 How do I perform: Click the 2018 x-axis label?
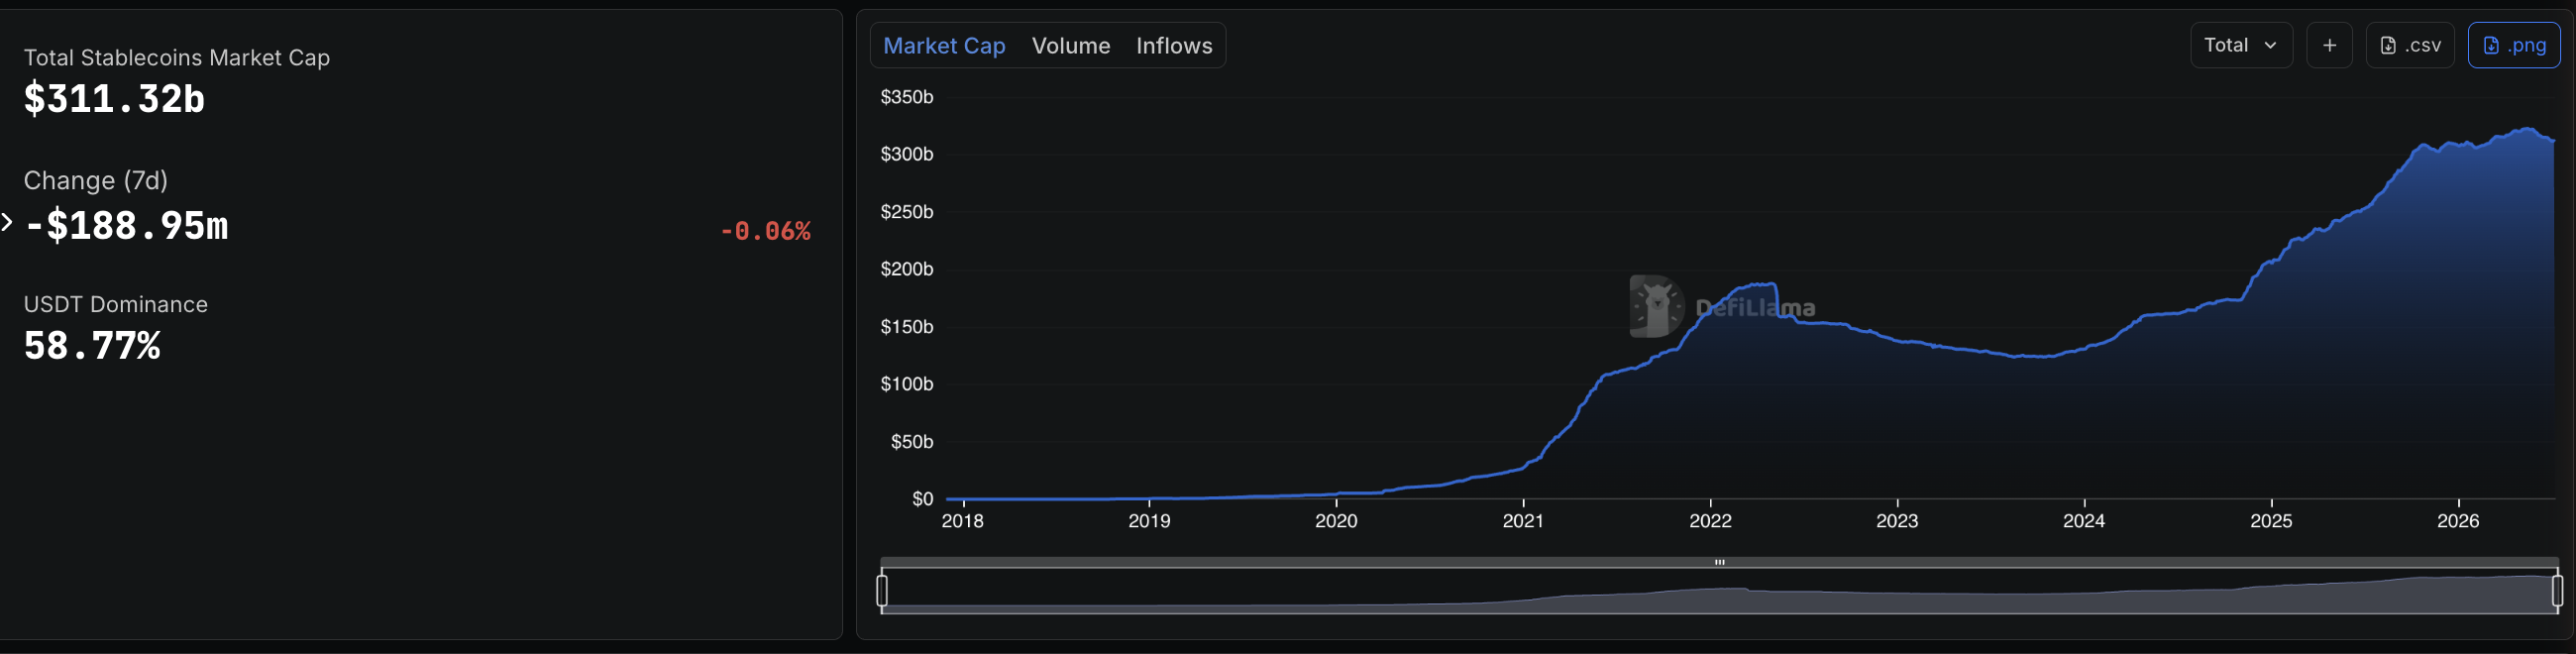(962, 521)
